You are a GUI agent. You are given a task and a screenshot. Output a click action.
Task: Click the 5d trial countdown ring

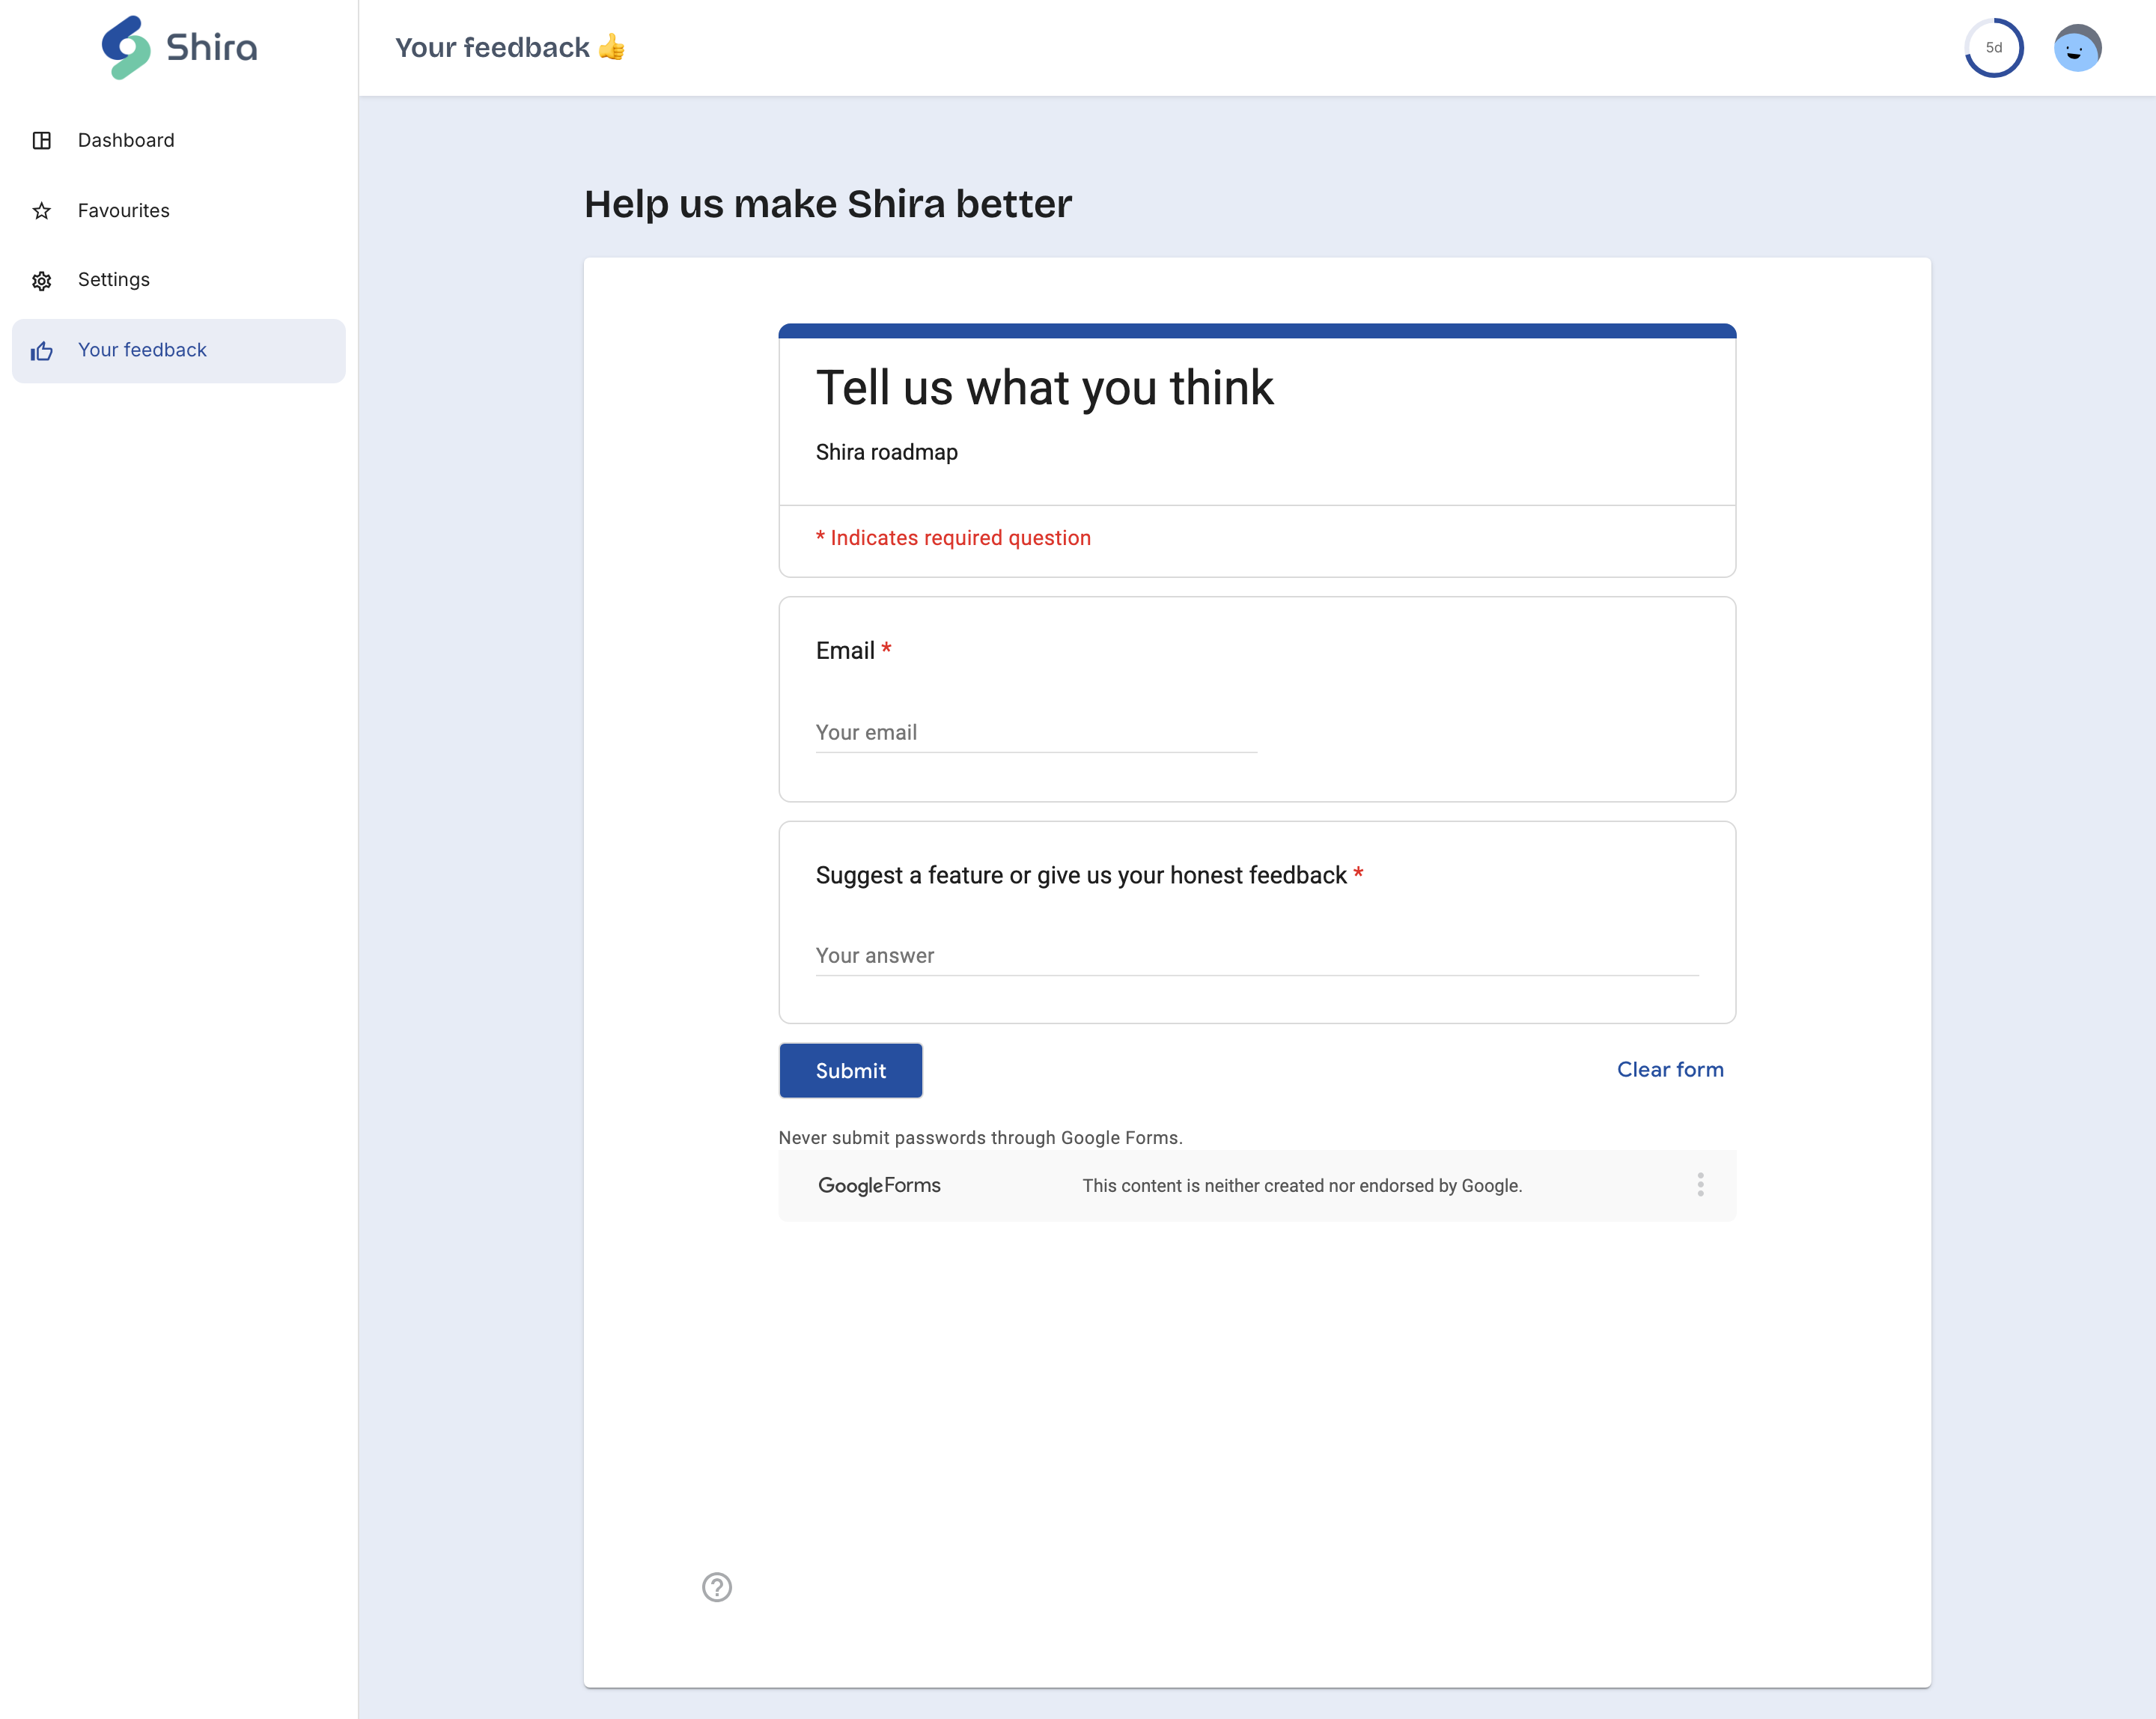click(x=1993, y=48)
